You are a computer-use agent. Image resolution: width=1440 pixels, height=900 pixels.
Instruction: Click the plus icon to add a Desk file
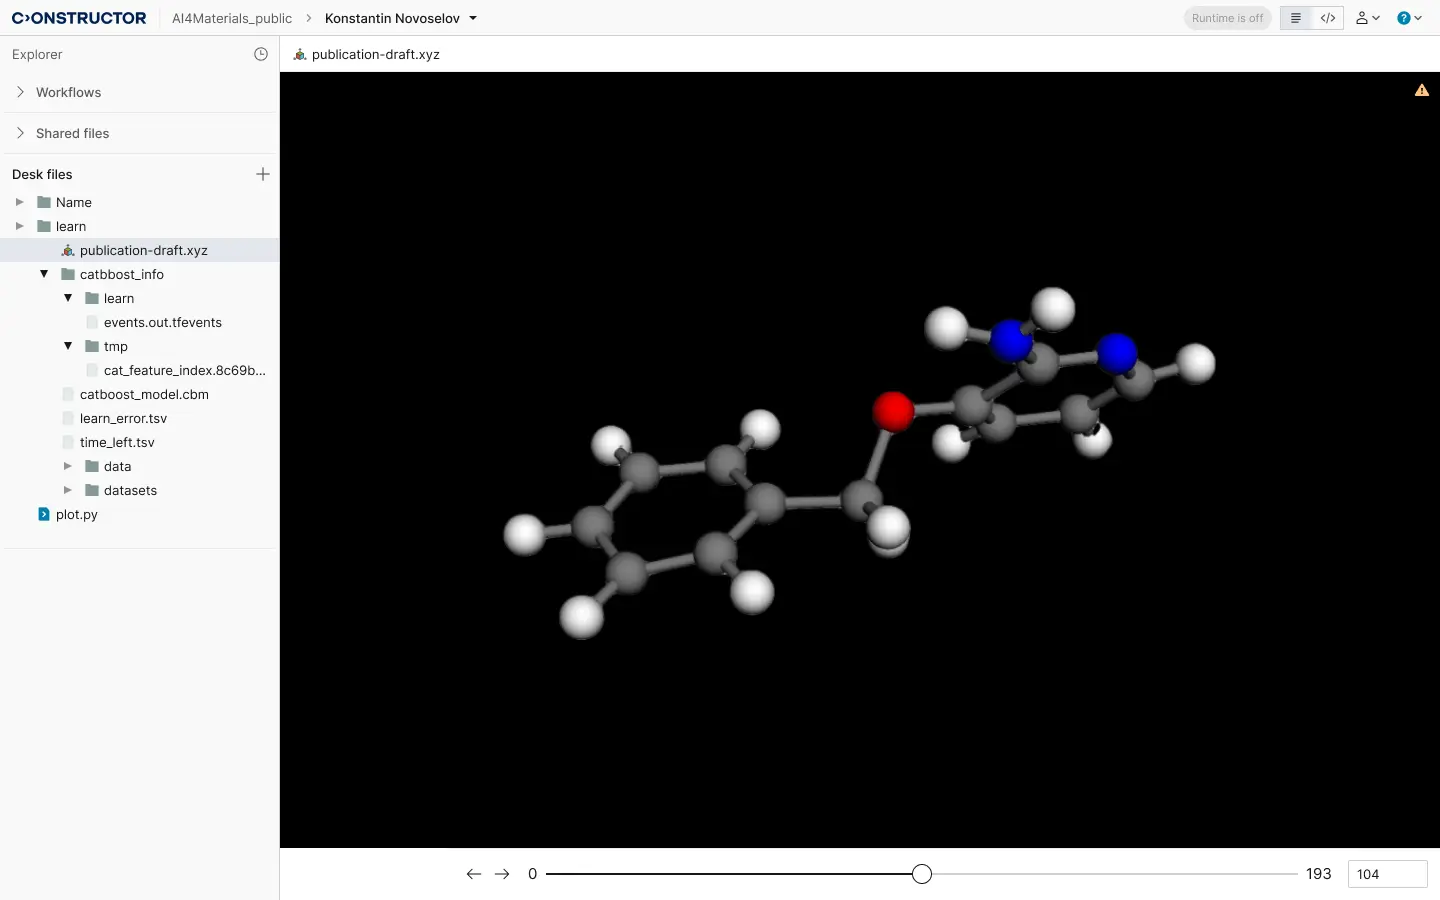click(262, 174)
